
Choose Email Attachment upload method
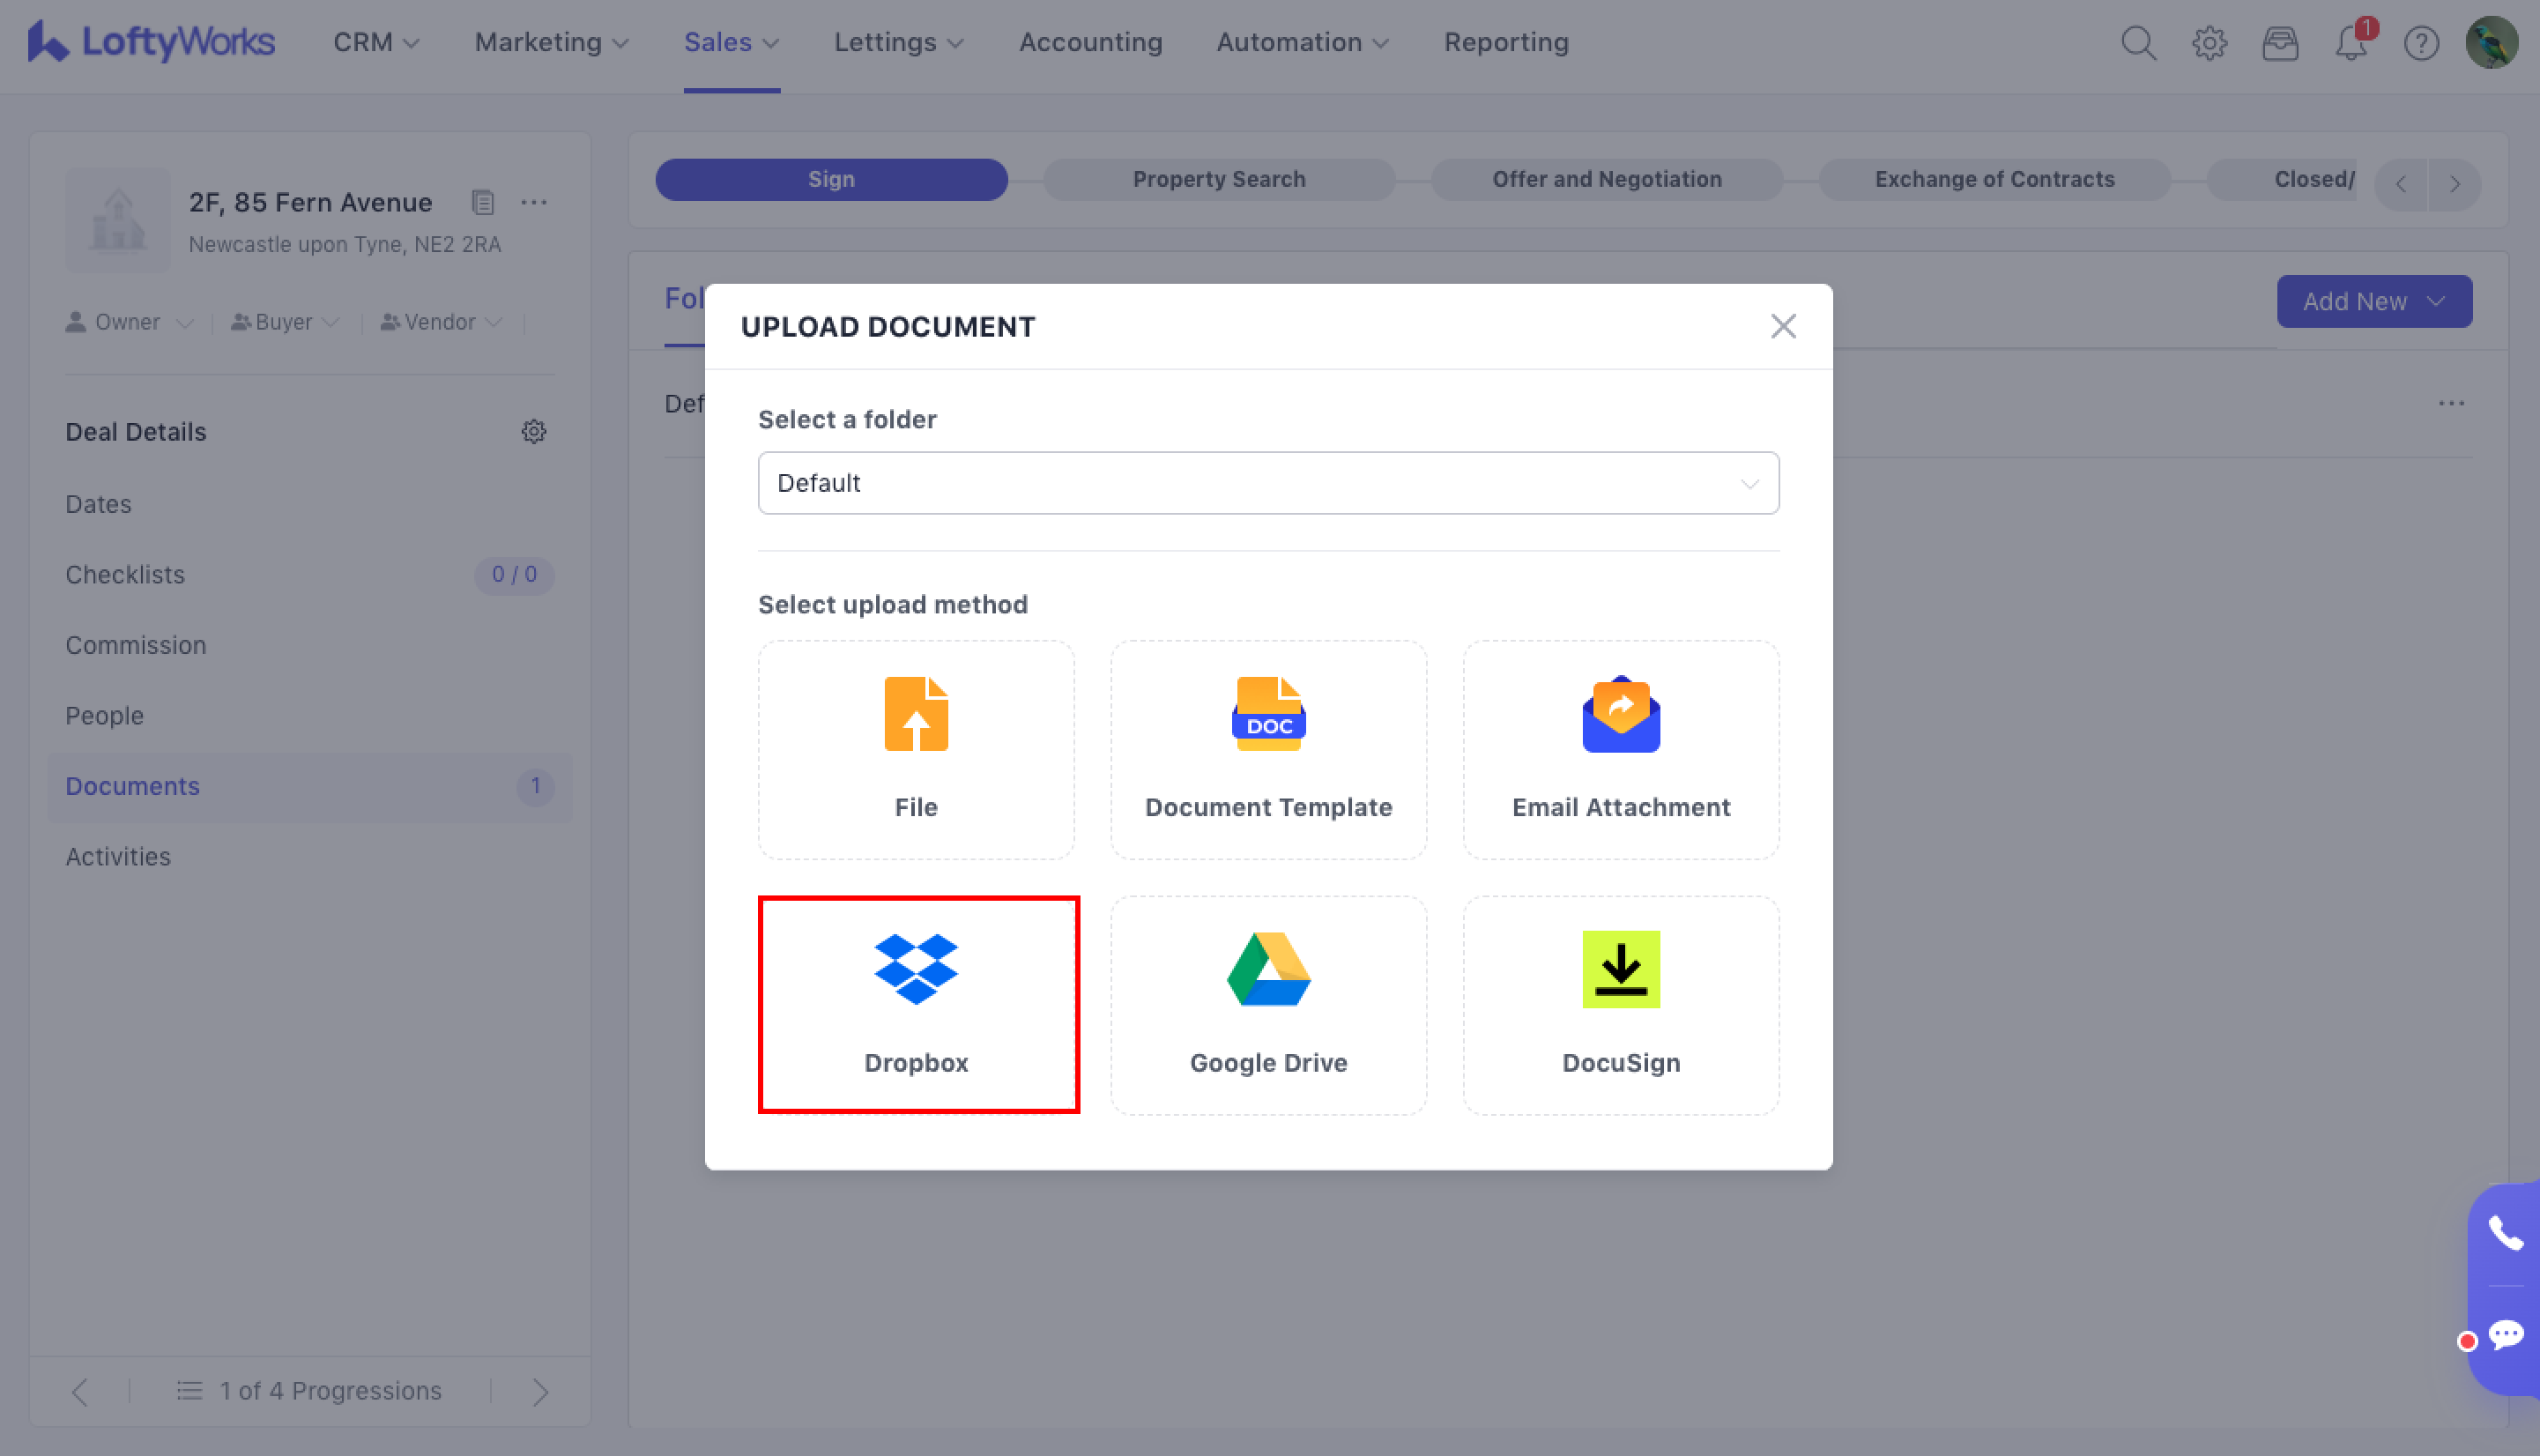point(1620,748)
